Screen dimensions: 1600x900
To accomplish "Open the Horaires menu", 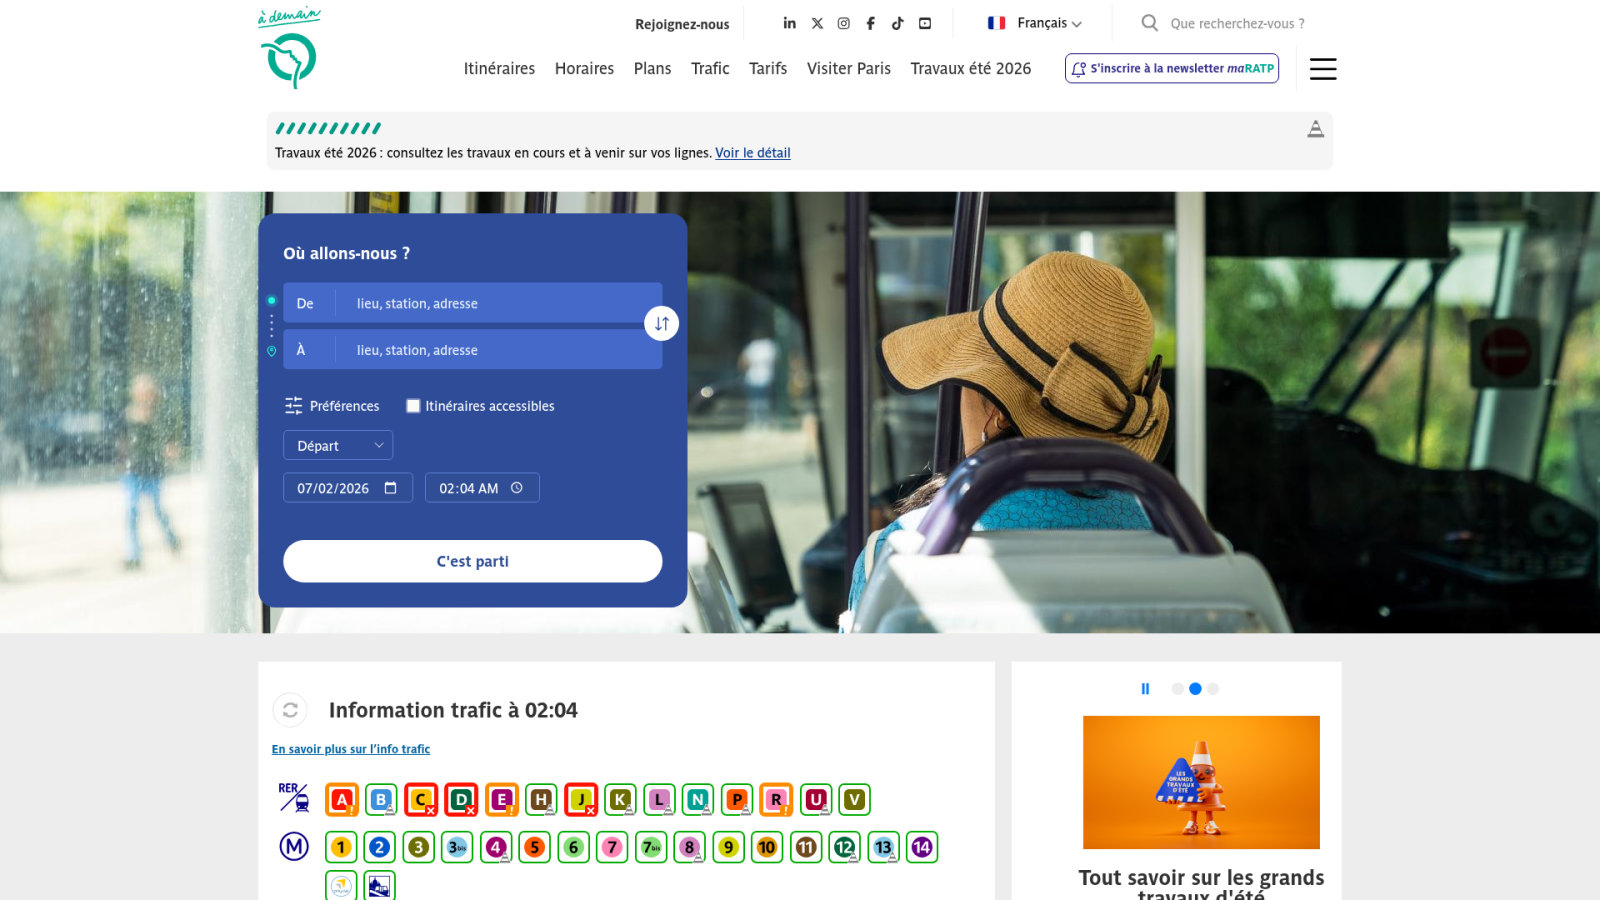I will 584,68.
